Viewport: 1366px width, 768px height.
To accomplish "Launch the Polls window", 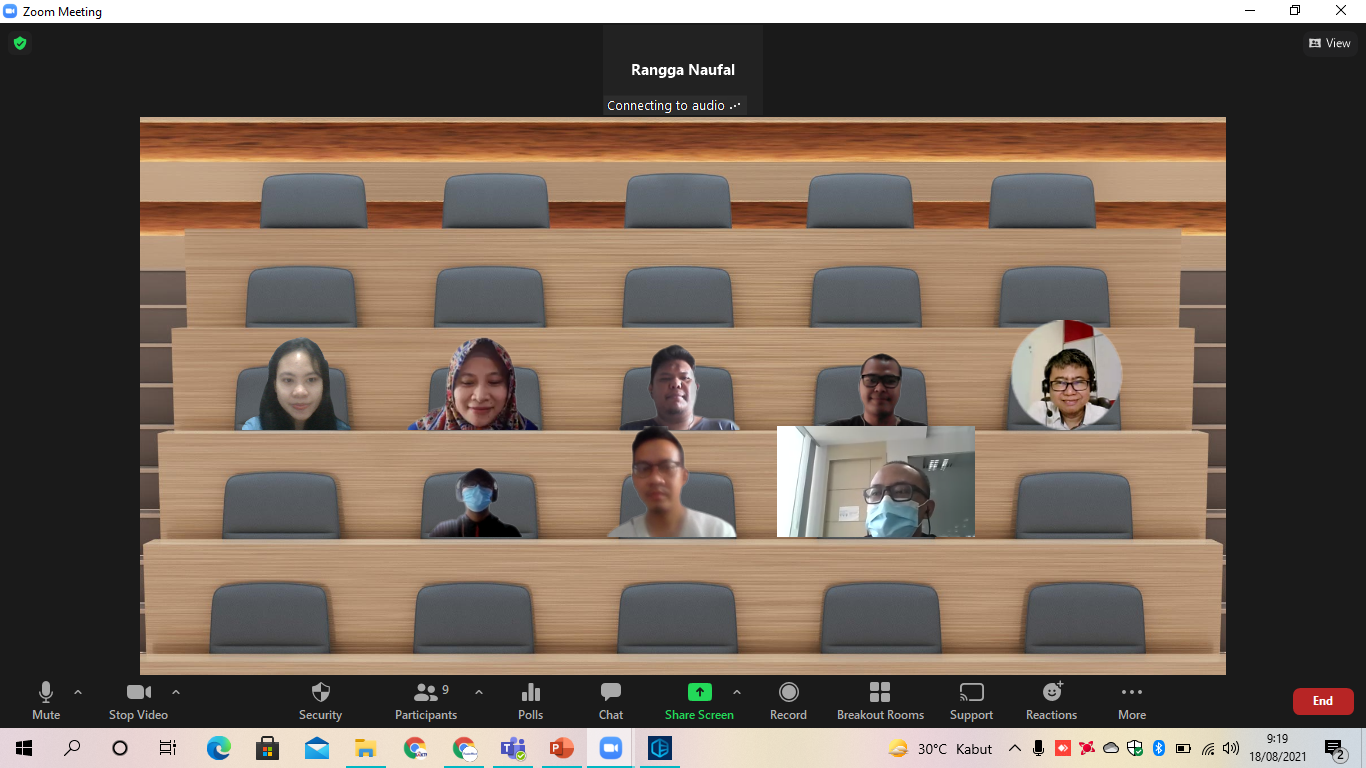I will (530, 700).
